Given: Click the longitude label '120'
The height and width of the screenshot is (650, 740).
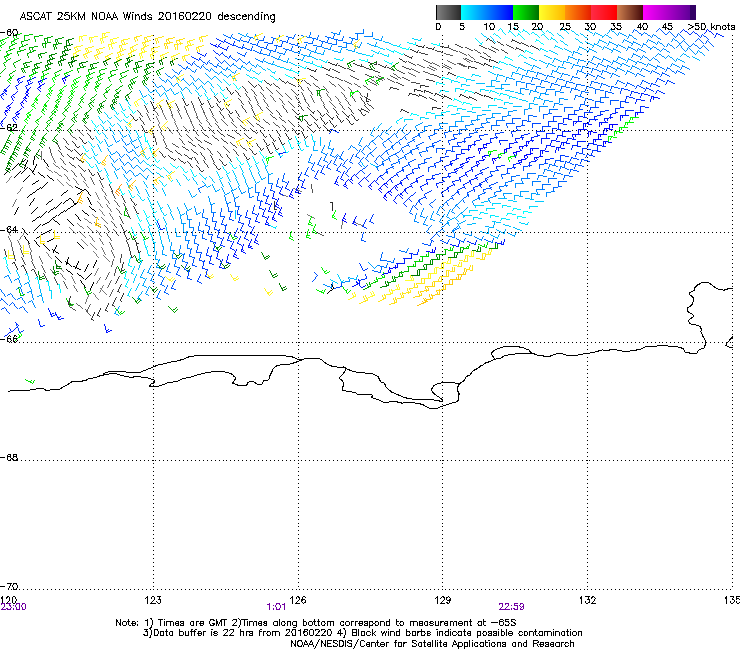Looking at the screenshot, I should [x=8, y=599].
